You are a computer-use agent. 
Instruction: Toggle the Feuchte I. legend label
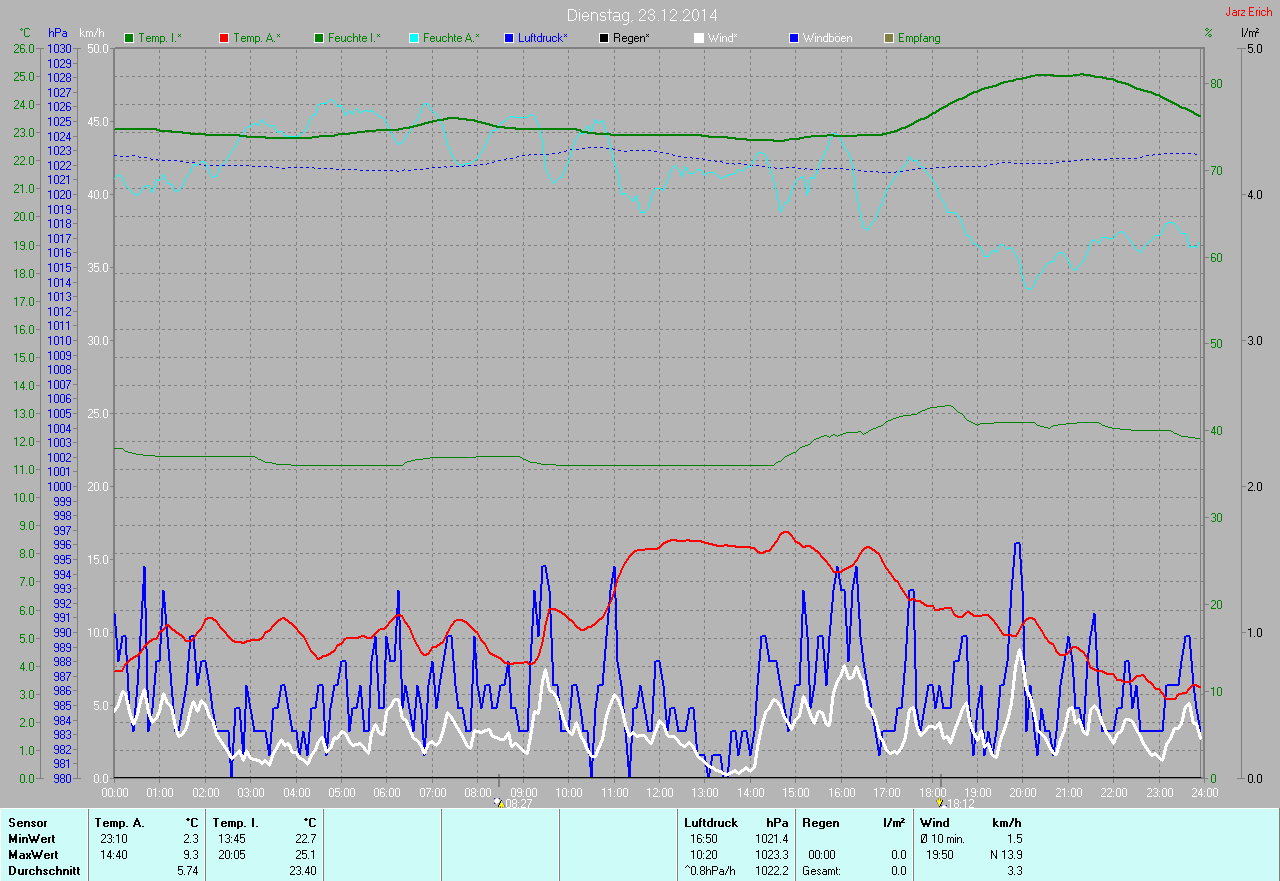[354, 38]
